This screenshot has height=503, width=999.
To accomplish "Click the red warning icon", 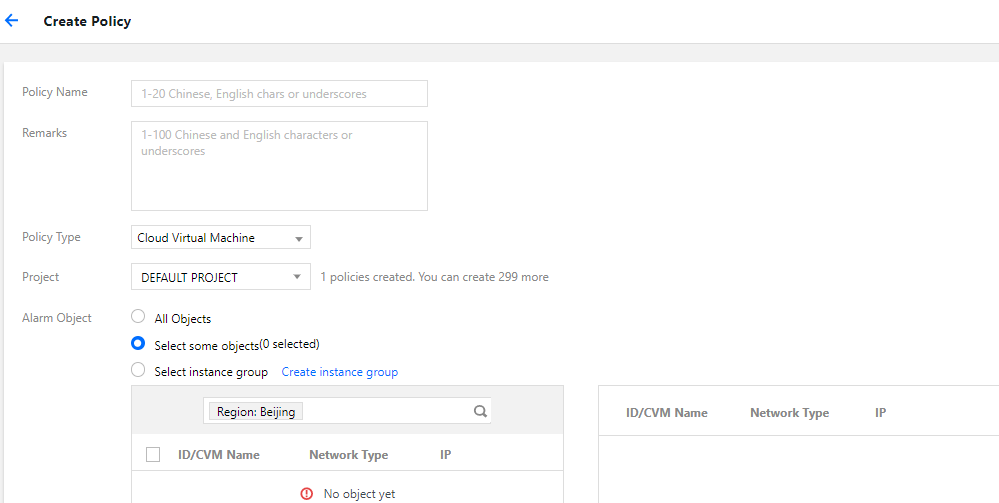I will click(x=307, y=494).
